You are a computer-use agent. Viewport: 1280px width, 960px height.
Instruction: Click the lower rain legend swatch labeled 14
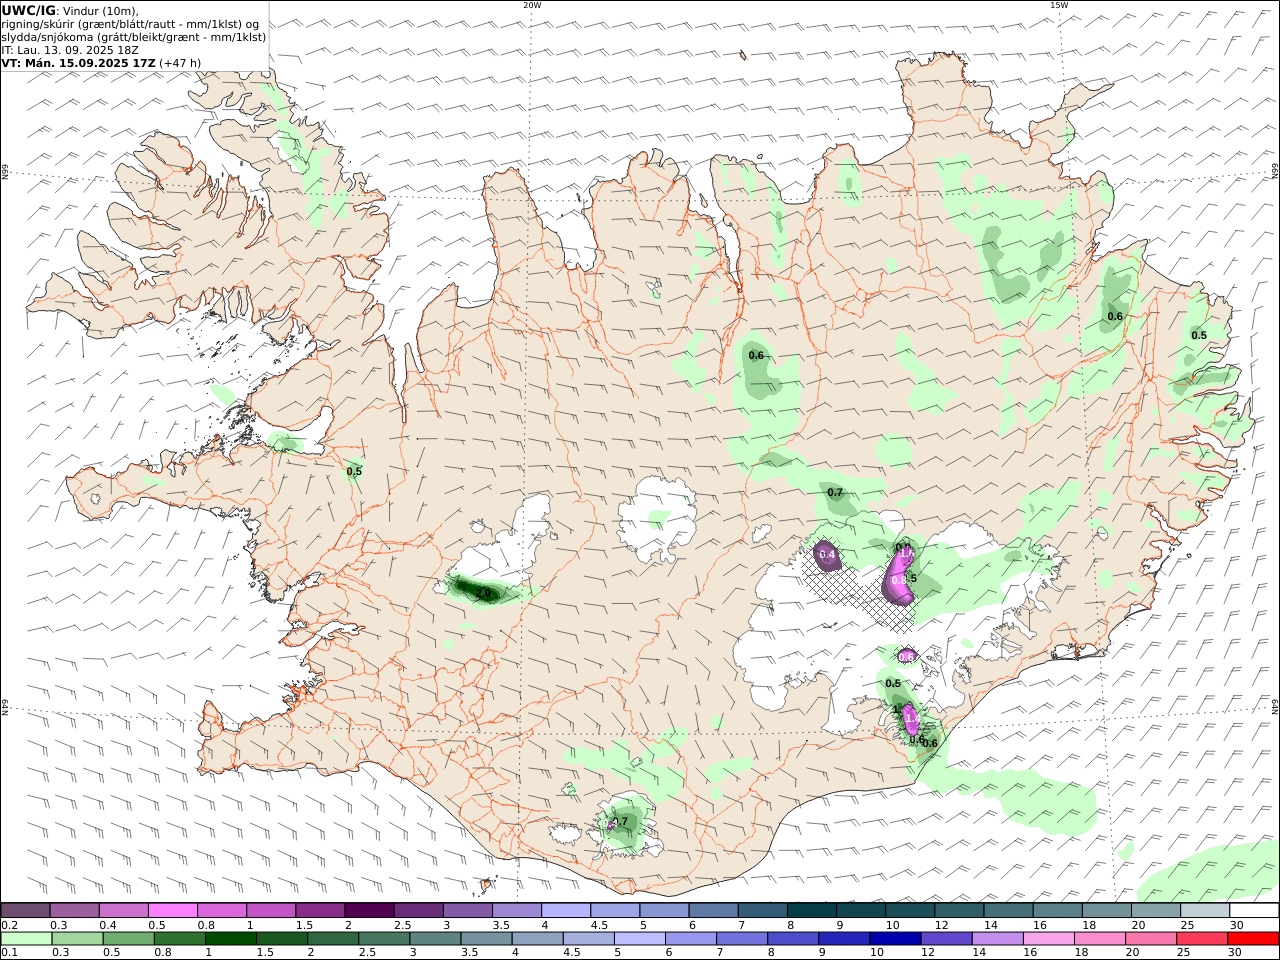pos(996,939)
